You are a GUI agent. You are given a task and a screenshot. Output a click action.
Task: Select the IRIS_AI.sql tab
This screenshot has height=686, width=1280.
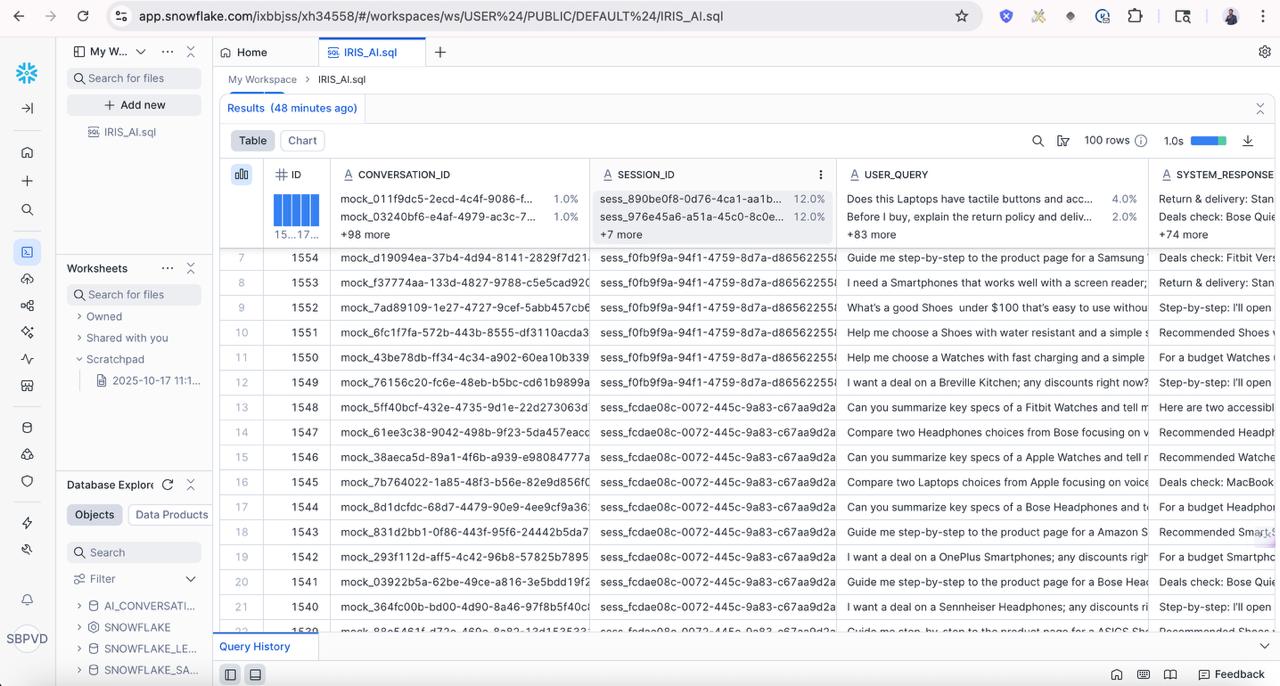tap(371, 52)
